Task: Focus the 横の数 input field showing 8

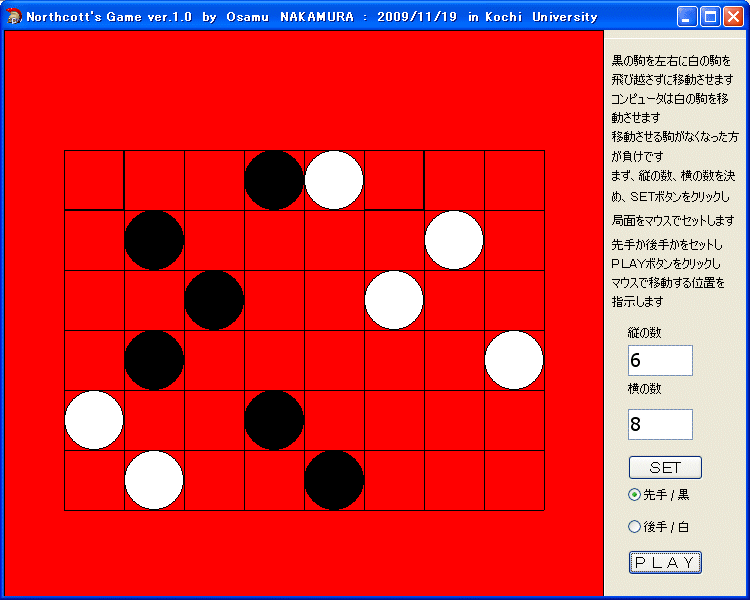Action: tap(660, 424)
